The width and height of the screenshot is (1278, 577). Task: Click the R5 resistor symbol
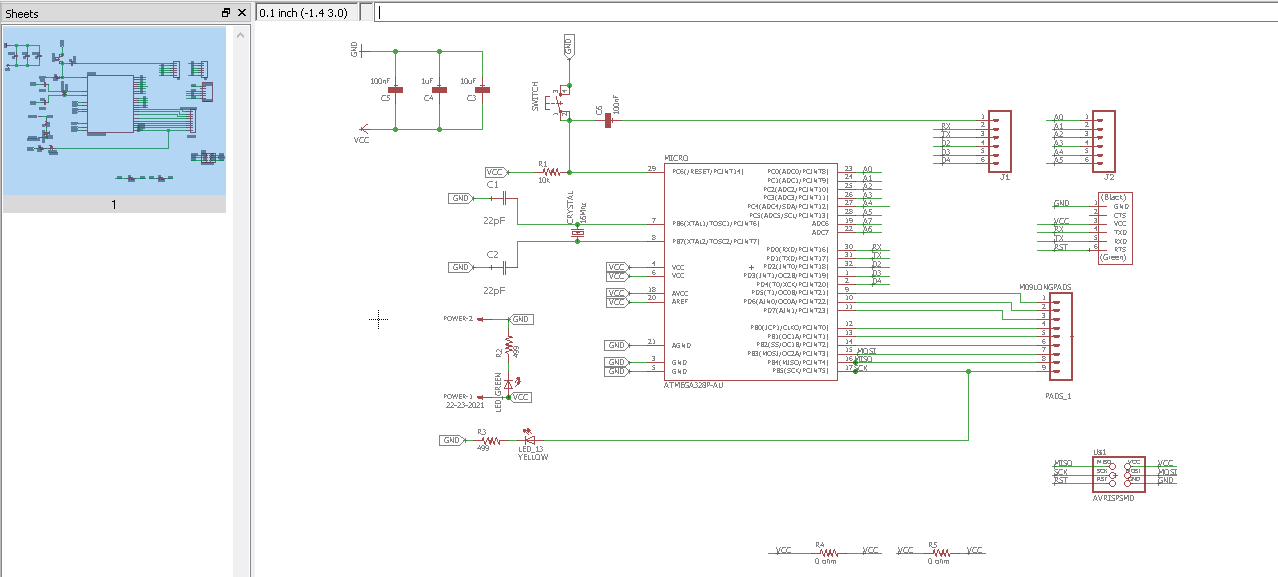(x=939, y=551)
